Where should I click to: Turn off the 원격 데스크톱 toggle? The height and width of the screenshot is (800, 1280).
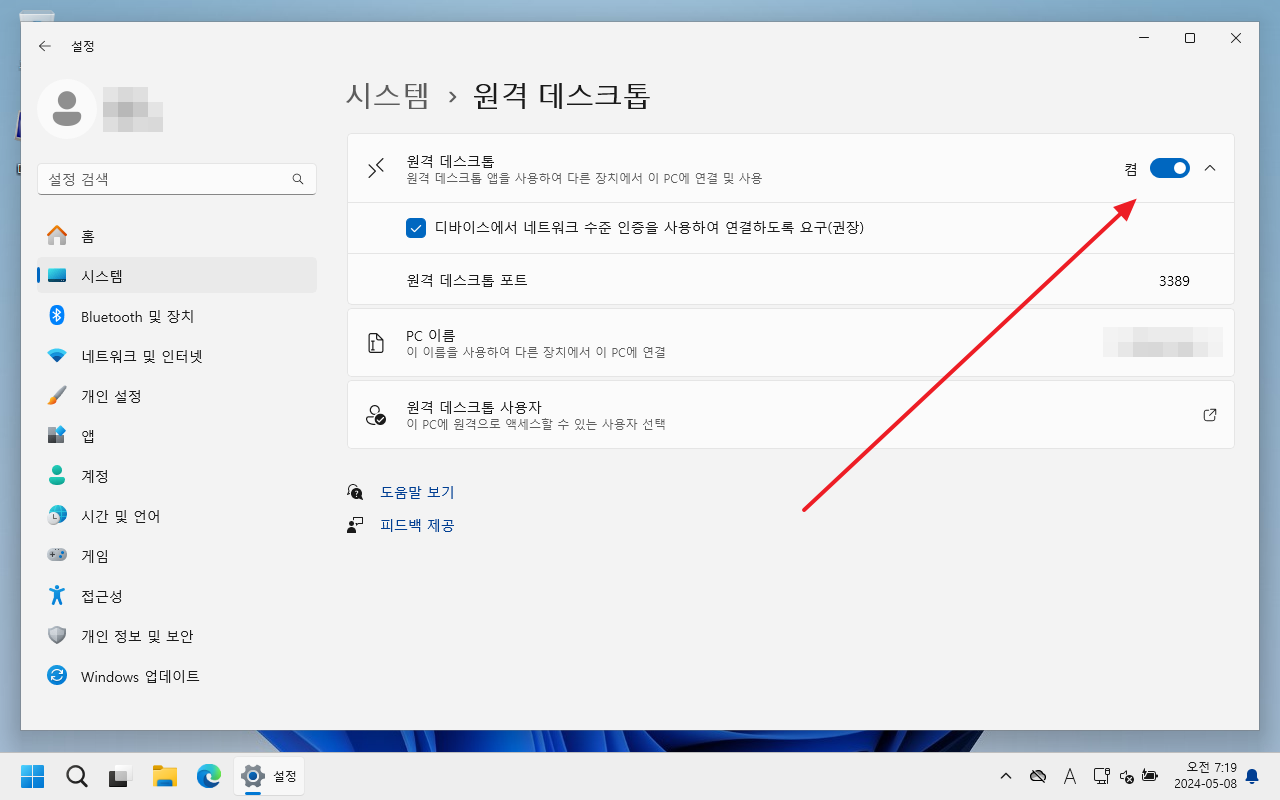point(1169,168)
